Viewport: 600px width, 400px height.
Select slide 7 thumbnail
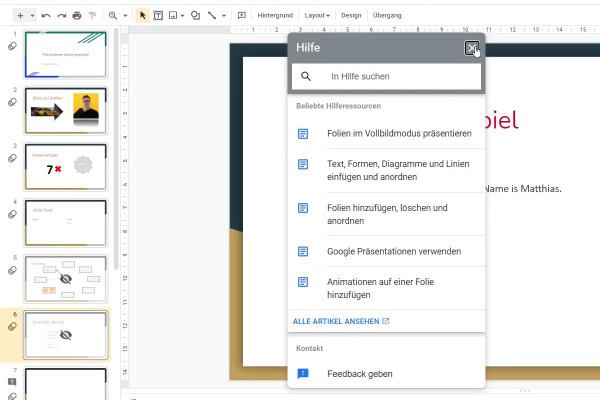(66, 384)
